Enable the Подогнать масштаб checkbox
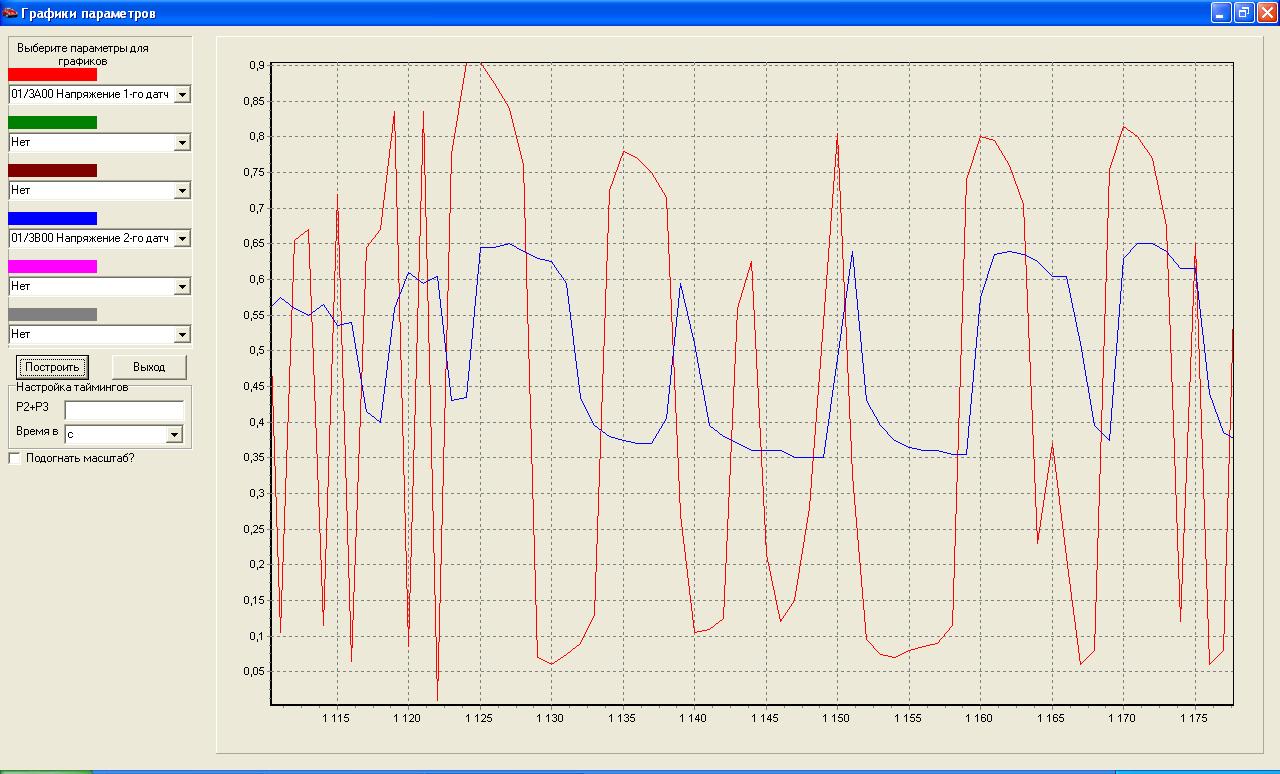 pyautogui.click(x=14, y=459)
